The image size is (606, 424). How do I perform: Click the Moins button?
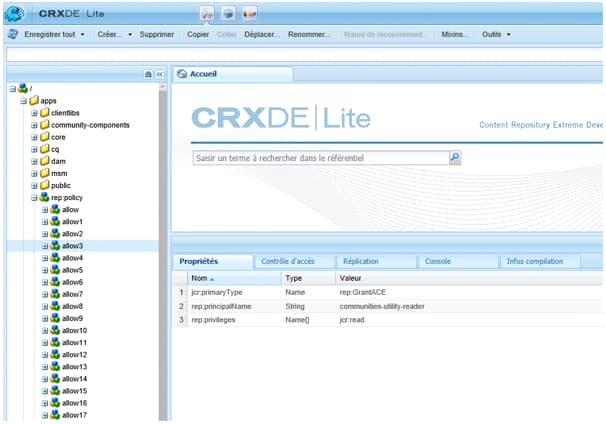(454, 34)
